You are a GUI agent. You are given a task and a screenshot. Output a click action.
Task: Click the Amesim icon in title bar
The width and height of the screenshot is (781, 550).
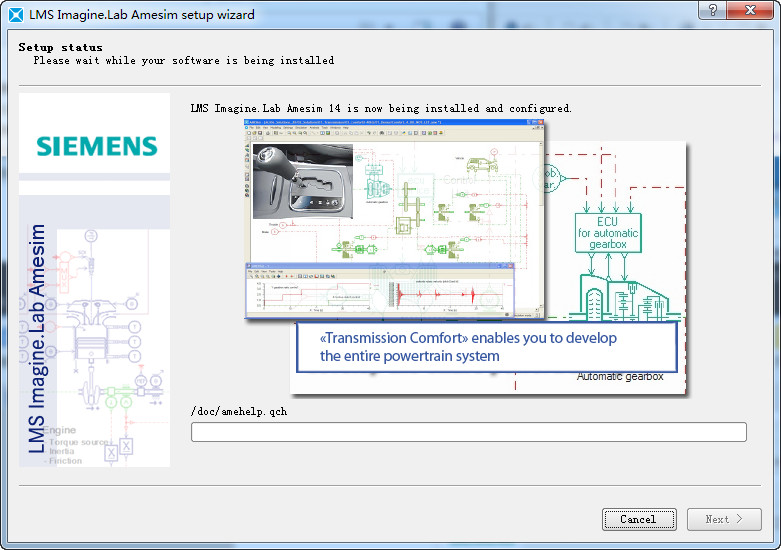point(16,15)
